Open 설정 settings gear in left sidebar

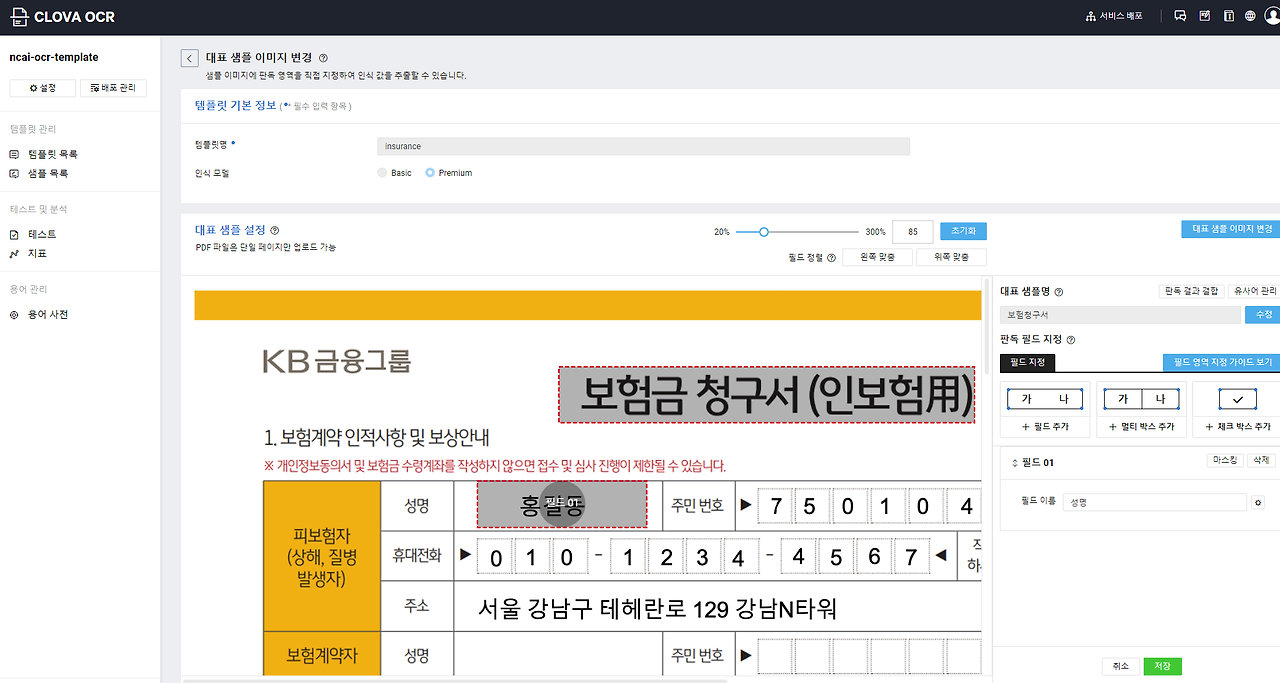click(42, 87)
